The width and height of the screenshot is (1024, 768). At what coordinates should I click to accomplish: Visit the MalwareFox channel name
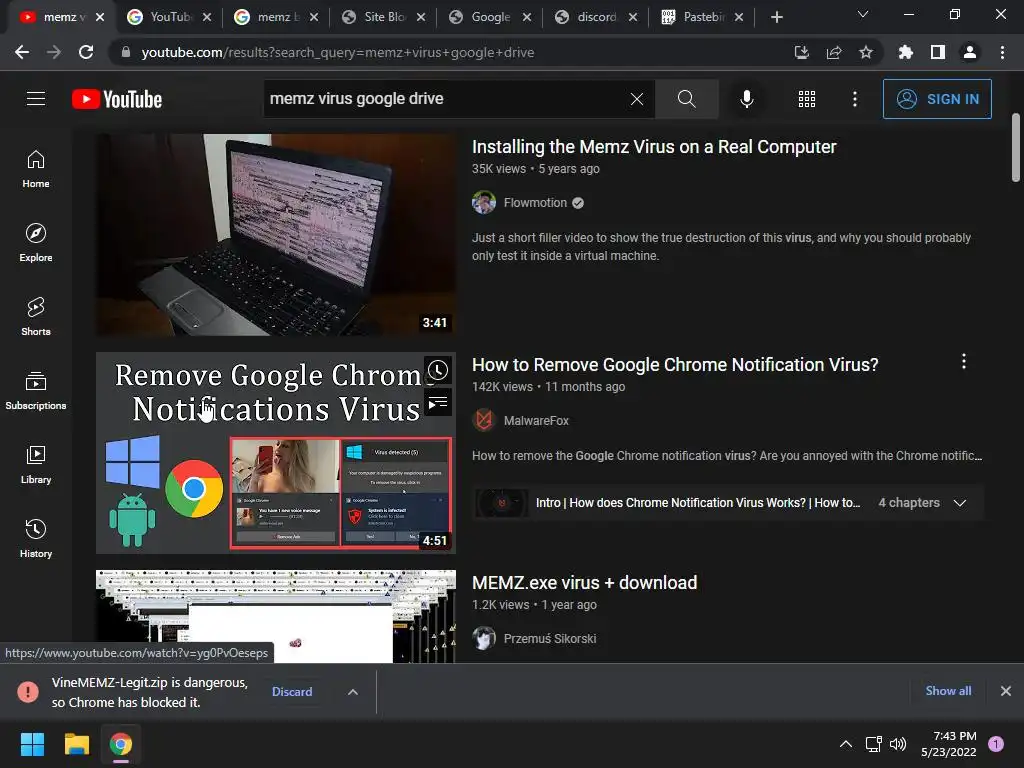536,421
